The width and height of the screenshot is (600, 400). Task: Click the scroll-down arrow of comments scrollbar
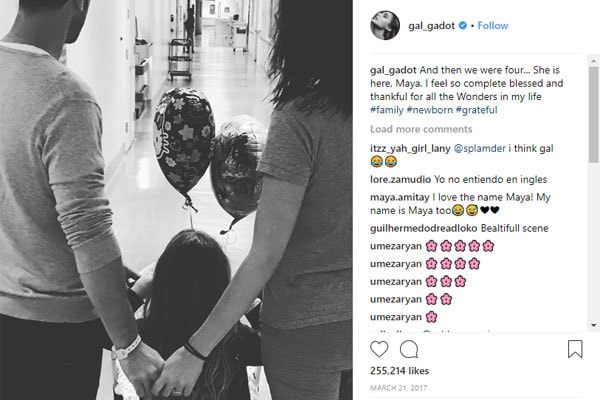click(x=594, y=325)
